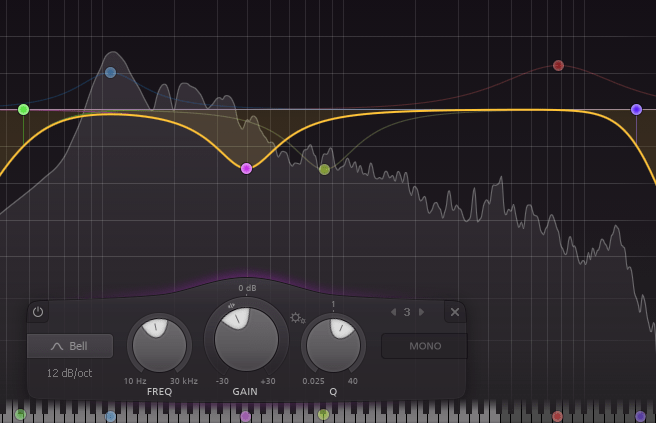Click the blue marker on piano keyboard
This screenshot has width=656, height=423.
[x=111, y=416]
